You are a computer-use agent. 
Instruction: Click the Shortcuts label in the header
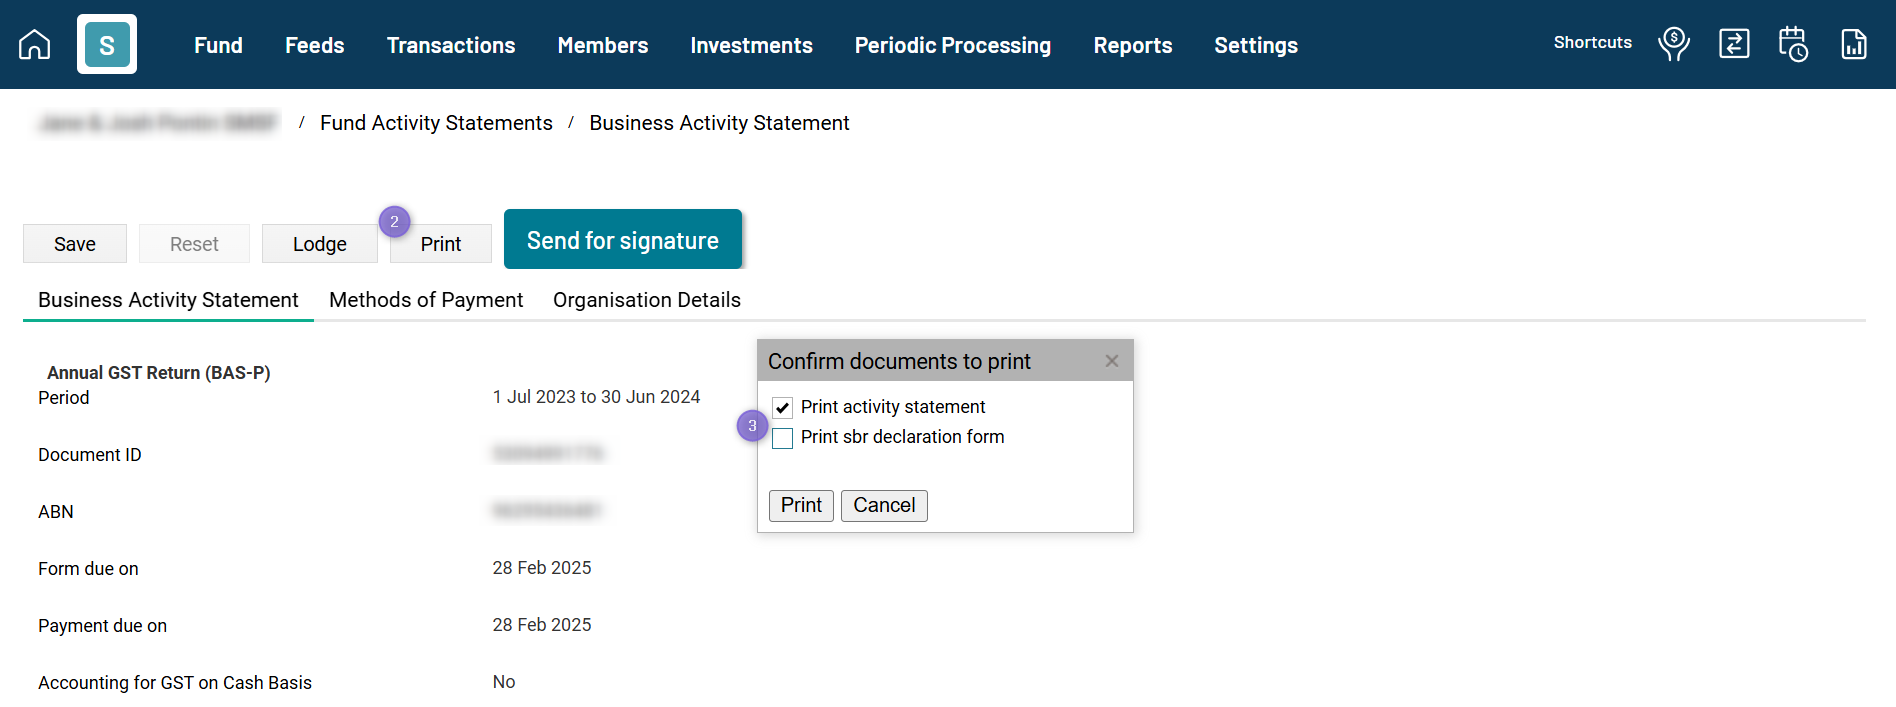click(x=1592, y=42)
